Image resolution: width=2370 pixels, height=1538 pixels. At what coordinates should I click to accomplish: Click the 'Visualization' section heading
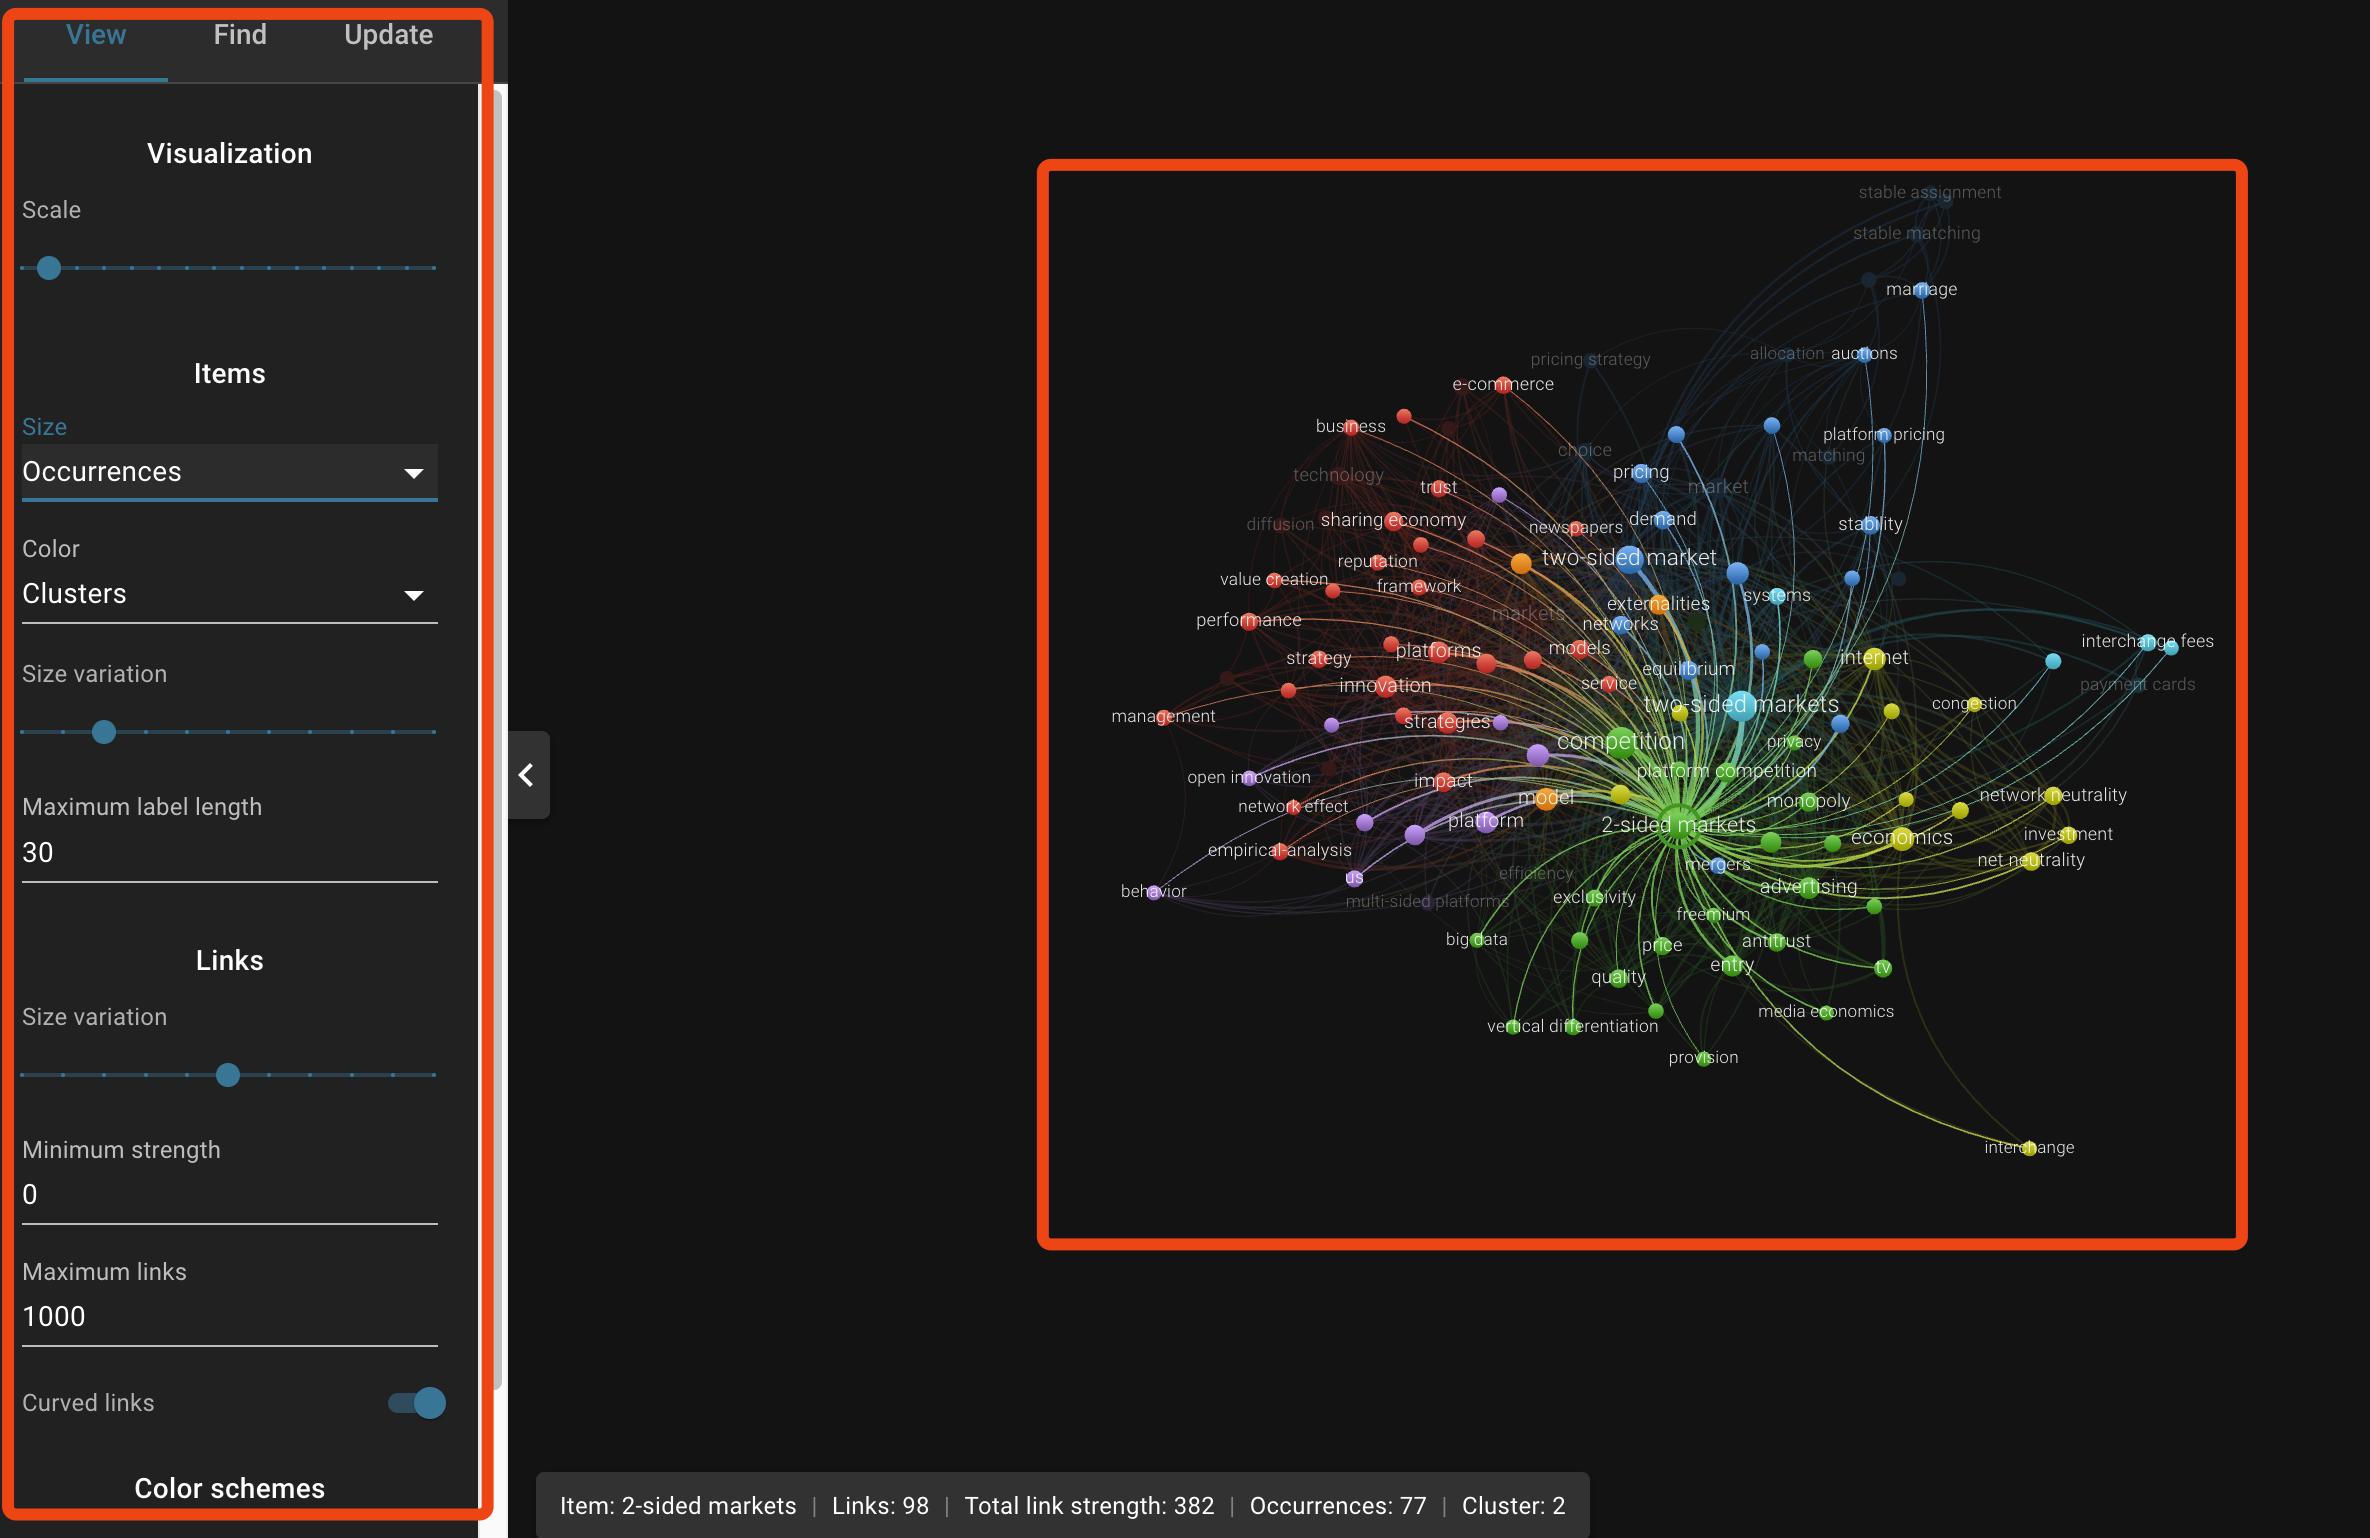[230, 154]
